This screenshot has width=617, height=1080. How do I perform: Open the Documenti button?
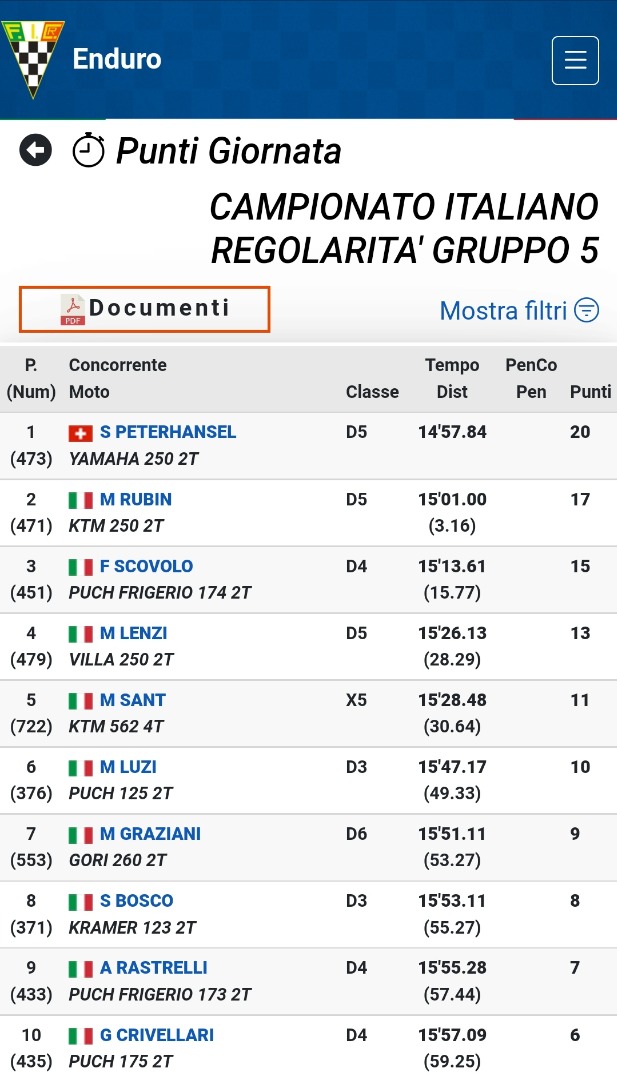(144, 309)
